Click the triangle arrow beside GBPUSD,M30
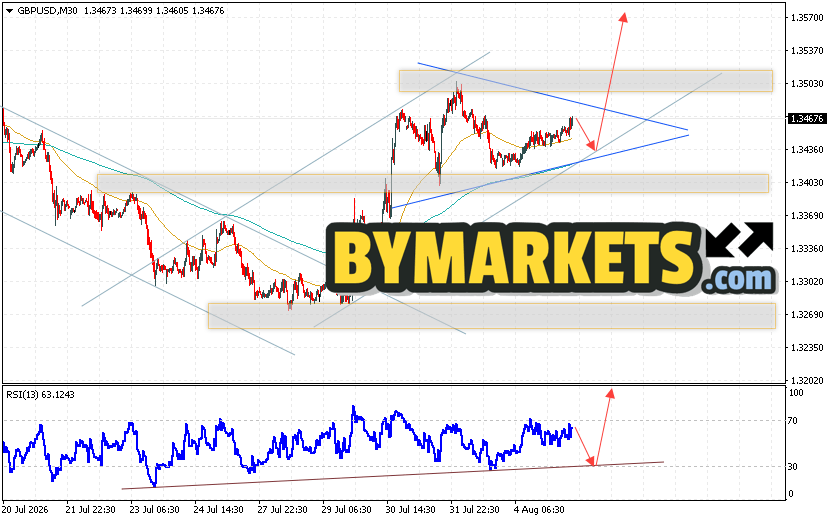 pyautogui.click(x=10, y=11)
